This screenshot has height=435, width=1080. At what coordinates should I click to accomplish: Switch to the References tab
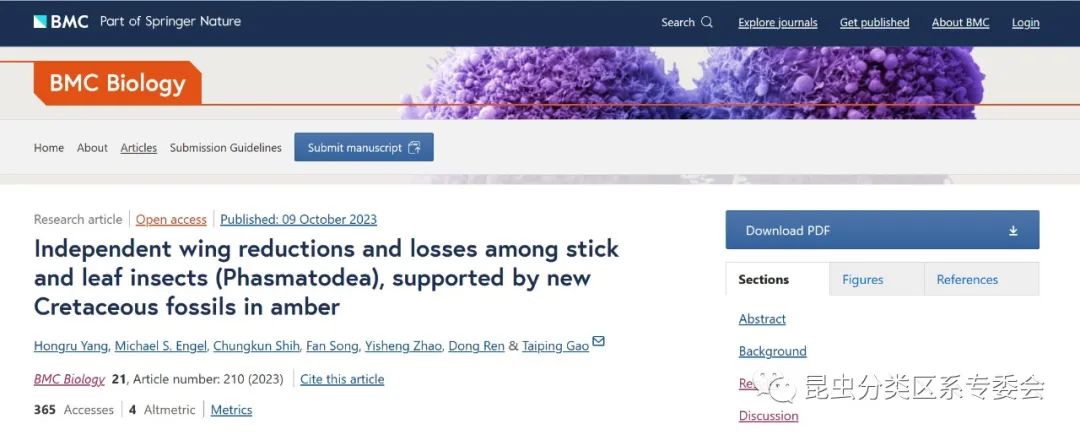click(967, 279)
